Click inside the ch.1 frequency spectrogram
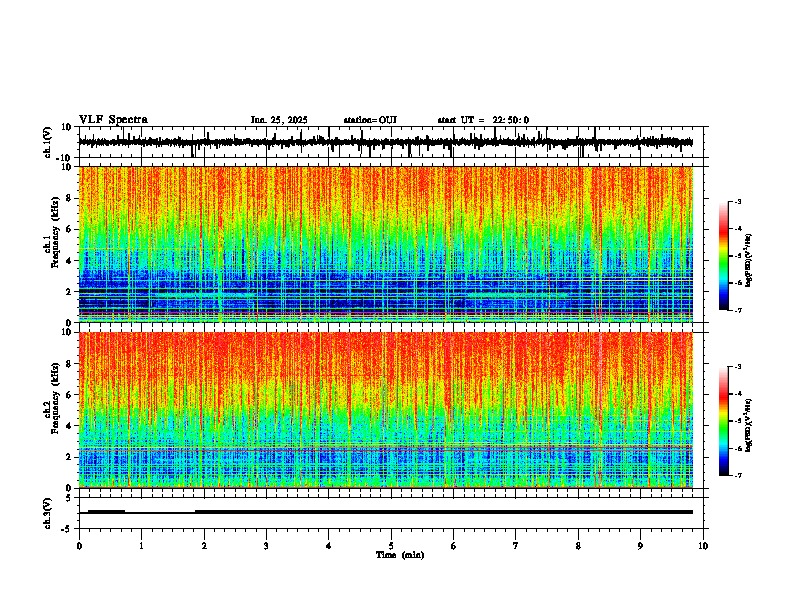The image size is (792, 612). point(385,244)
